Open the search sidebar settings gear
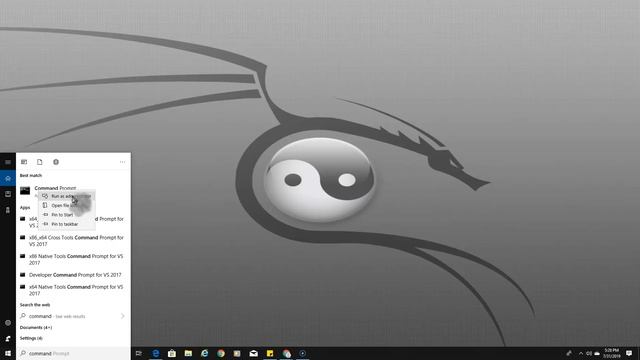The width and height of the screenshot is (640, 360). click(8, 323)
